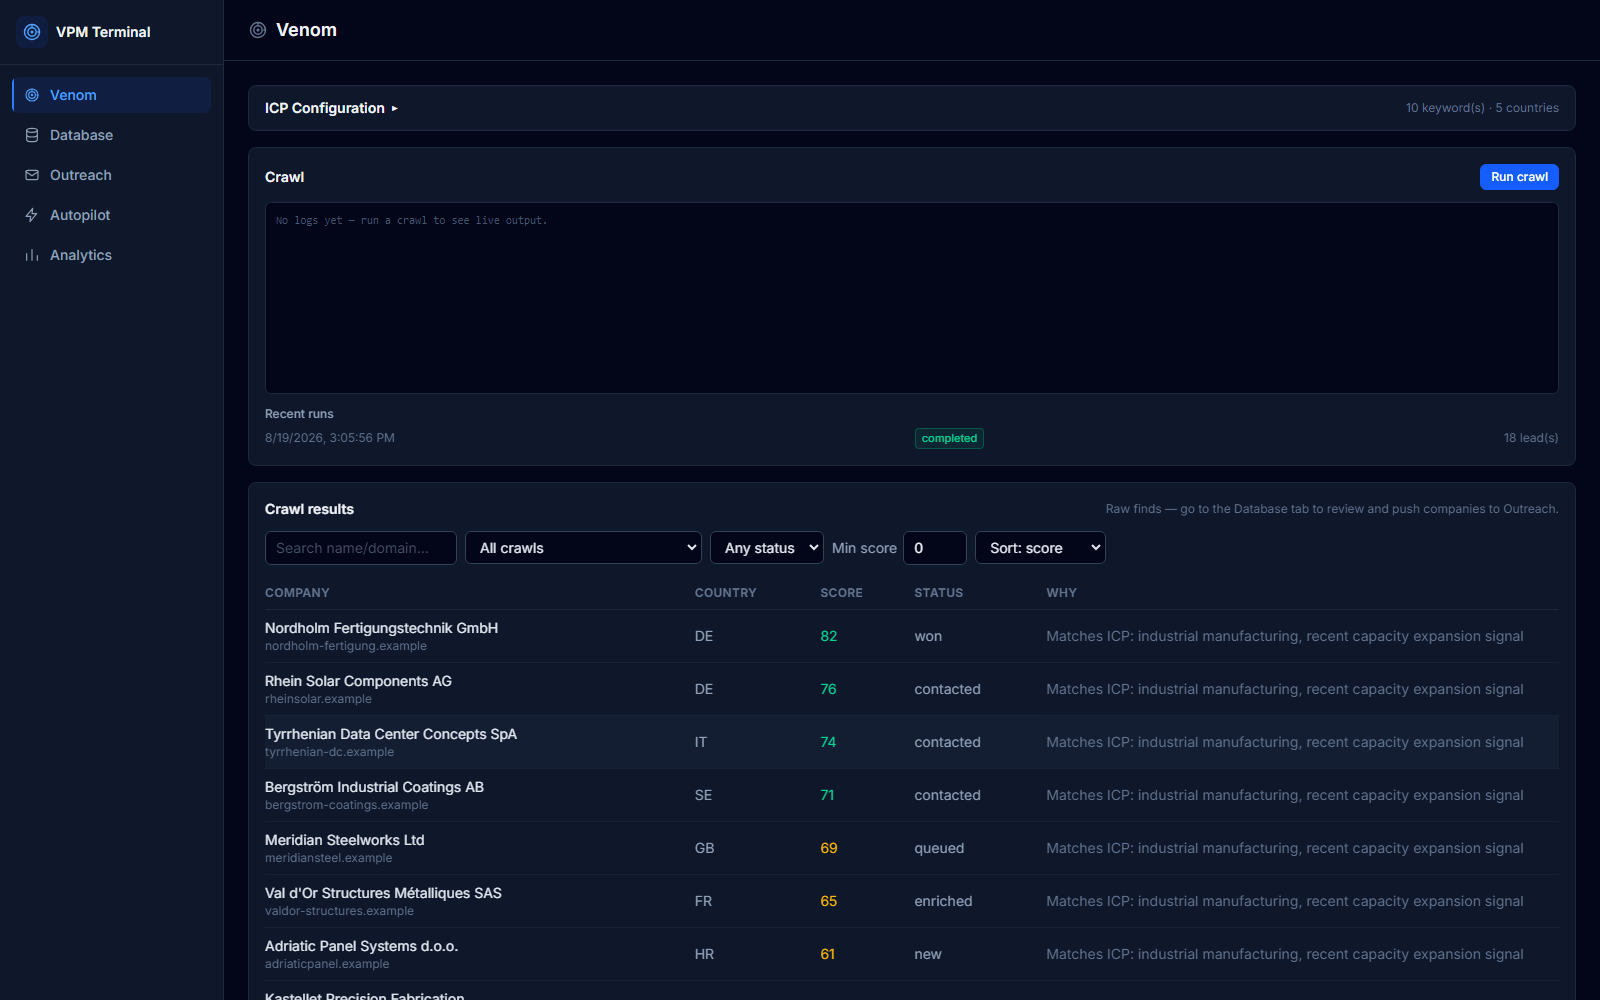Click country code GB for Meridian Steelworks
The image size is (1600, 1000).
tap(705, 848)
